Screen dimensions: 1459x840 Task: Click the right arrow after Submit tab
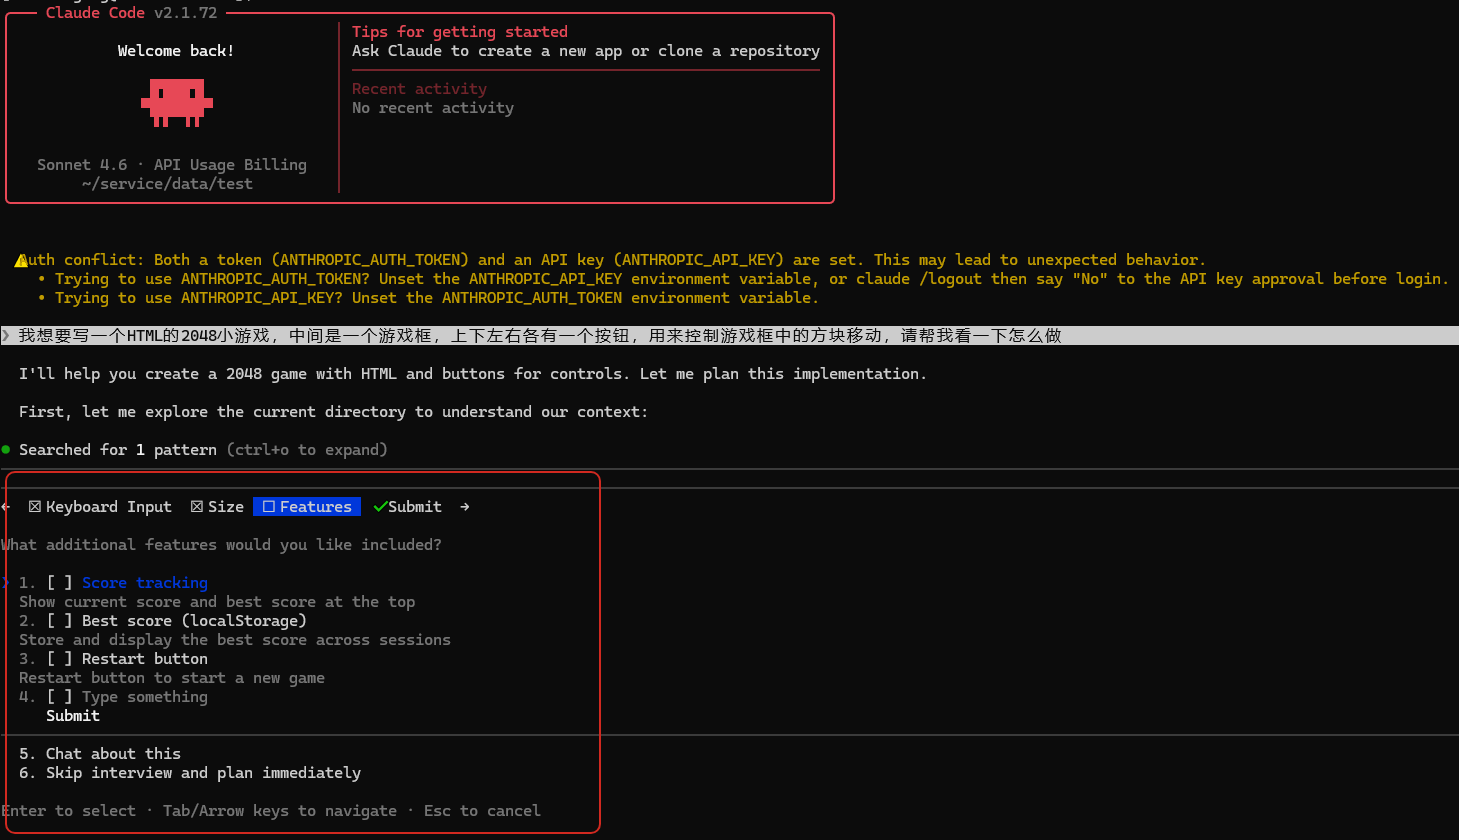[465, 507]
